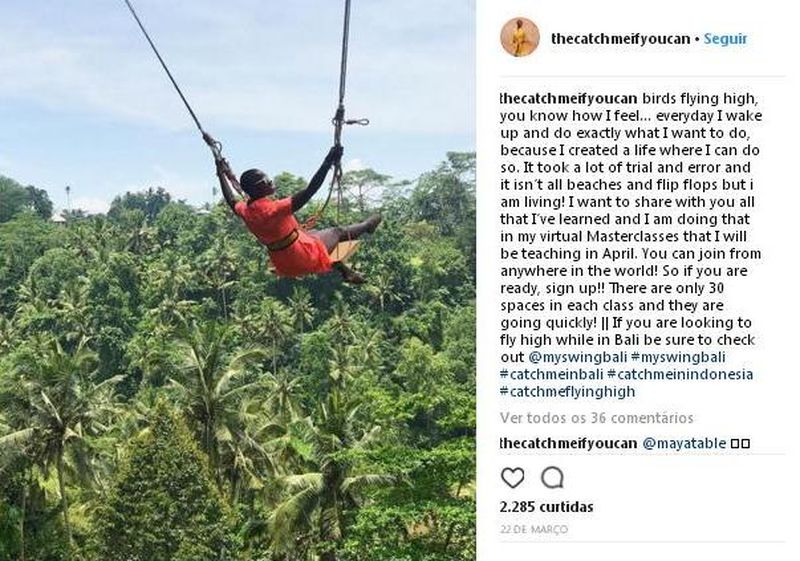Image resolution: width=800 pixels, height=561 pixels.
Task: Click the comment speech bubble icon
Action: pos(552,477)
